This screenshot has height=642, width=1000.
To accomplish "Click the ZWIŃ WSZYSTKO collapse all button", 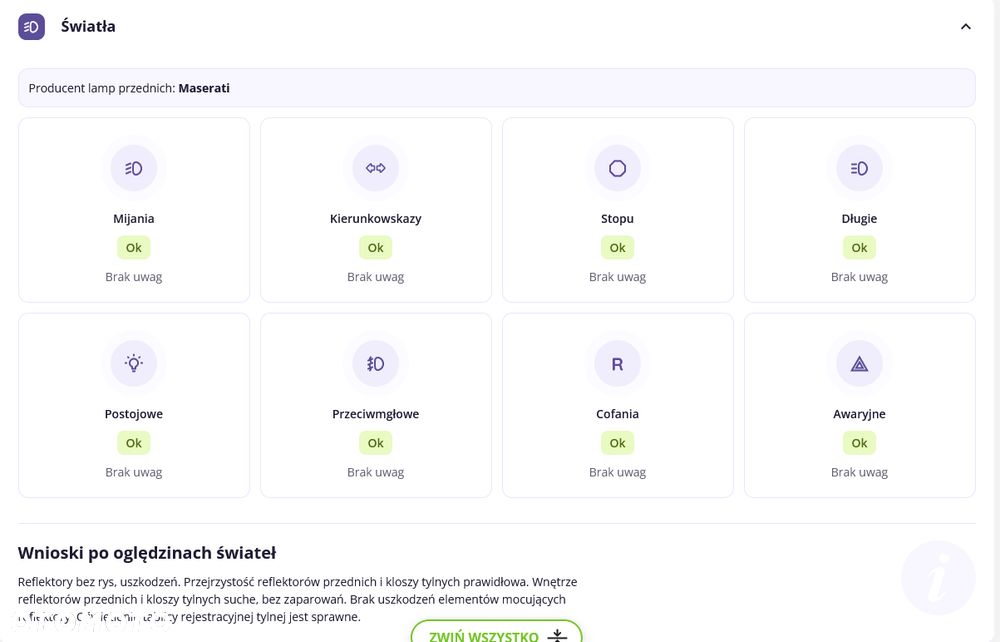I will pyautogui.click(x=497, y=631).
